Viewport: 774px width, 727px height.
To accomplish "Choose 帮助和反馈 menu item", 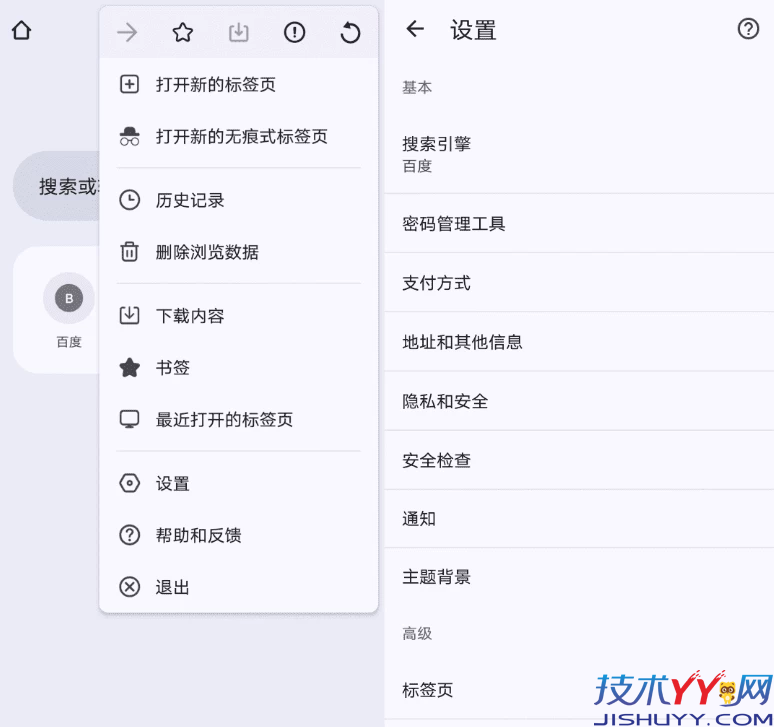I will 239,535.
